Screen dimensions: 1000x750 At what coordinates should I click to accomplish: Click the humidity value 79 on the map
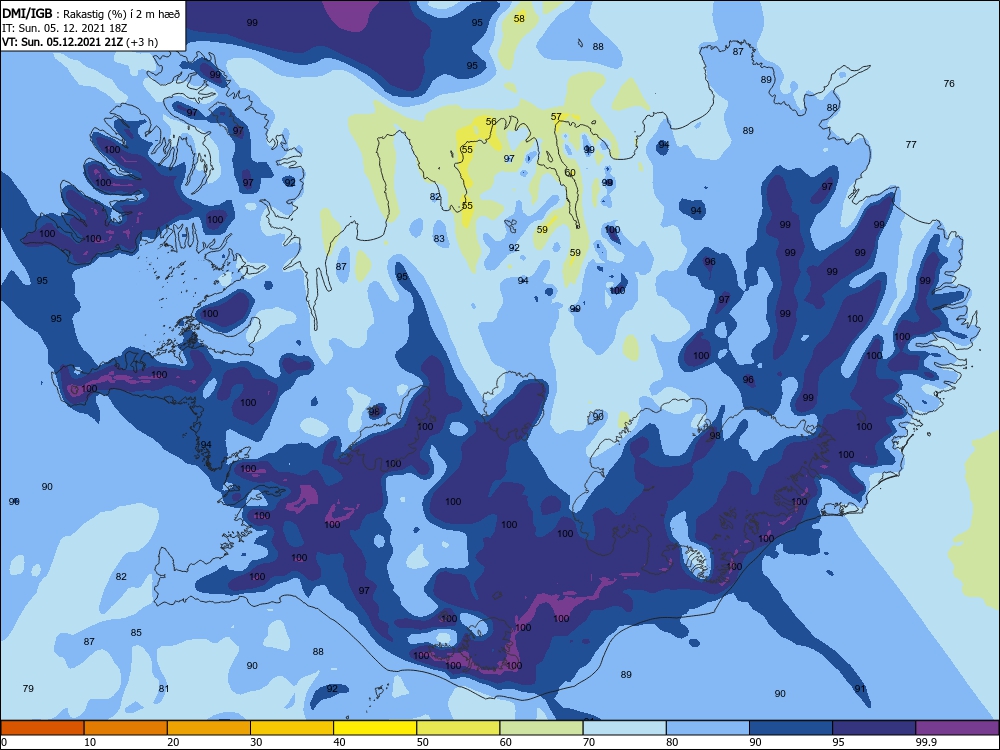(x=28, y=688)
